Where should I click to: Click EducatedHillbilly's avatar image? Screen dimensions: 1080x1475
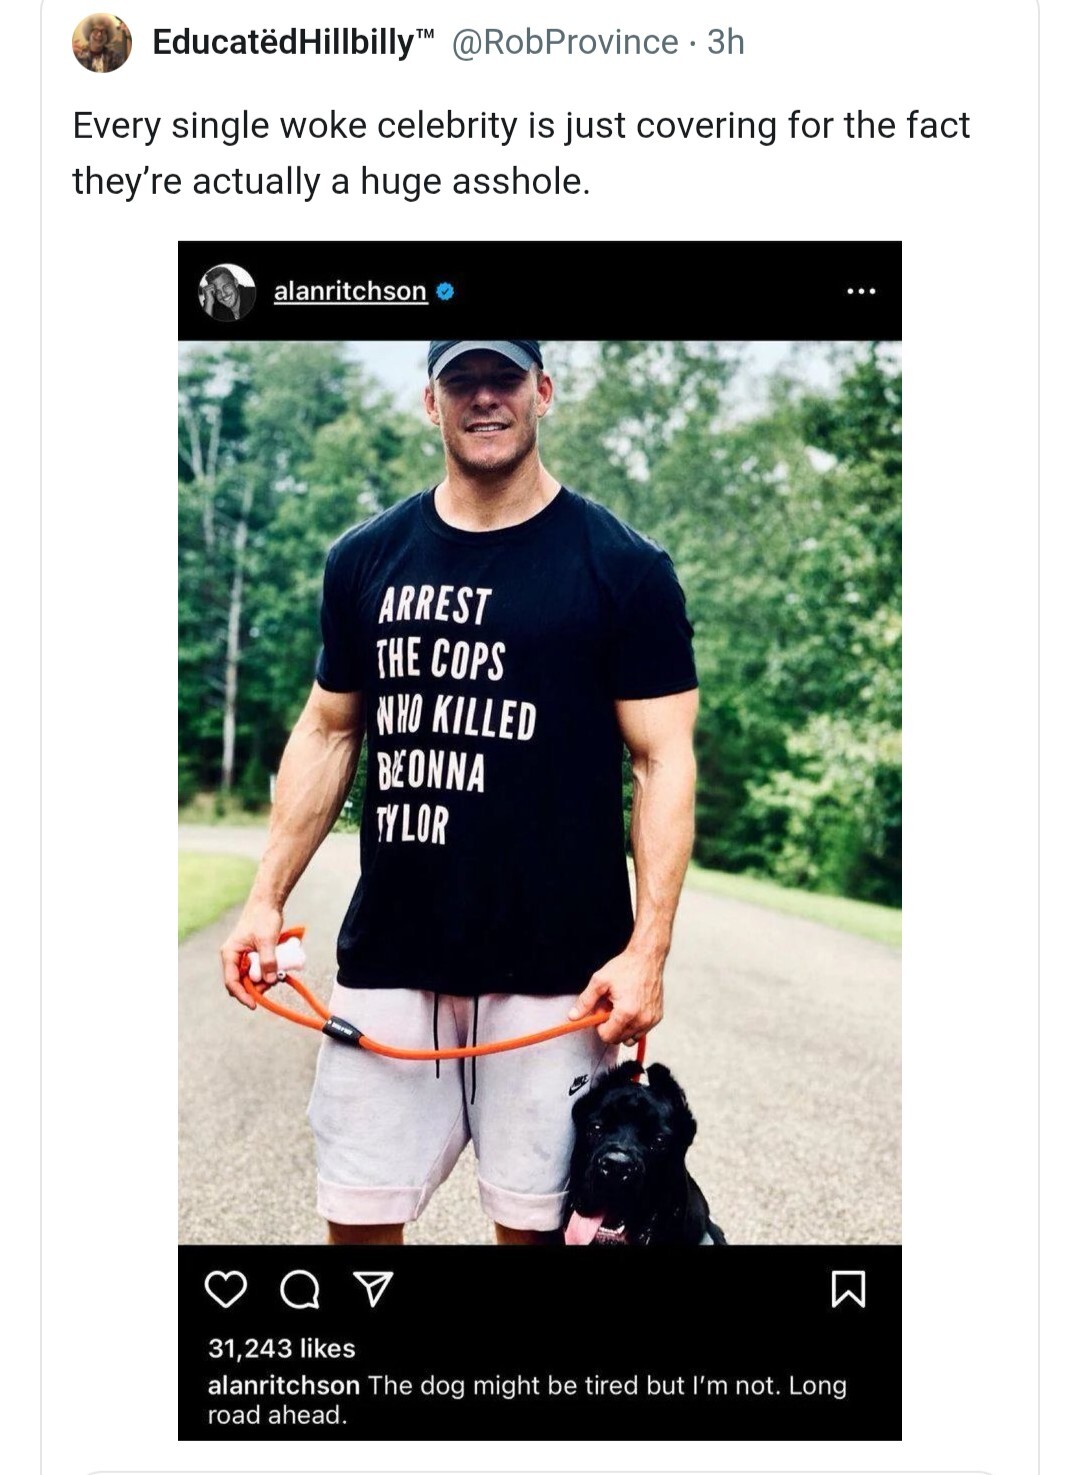[x=101, y=43]
